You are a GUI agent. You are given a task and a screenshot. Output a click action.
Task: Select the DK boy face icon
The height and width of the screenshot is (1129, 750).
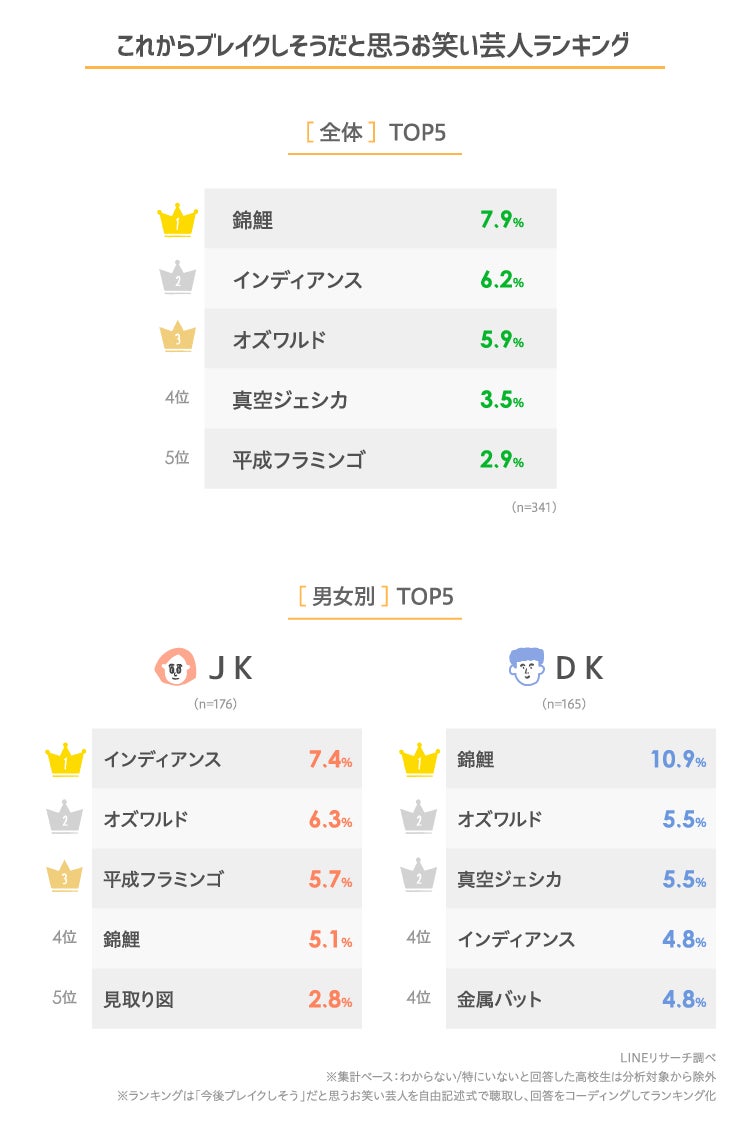[527, 667]
